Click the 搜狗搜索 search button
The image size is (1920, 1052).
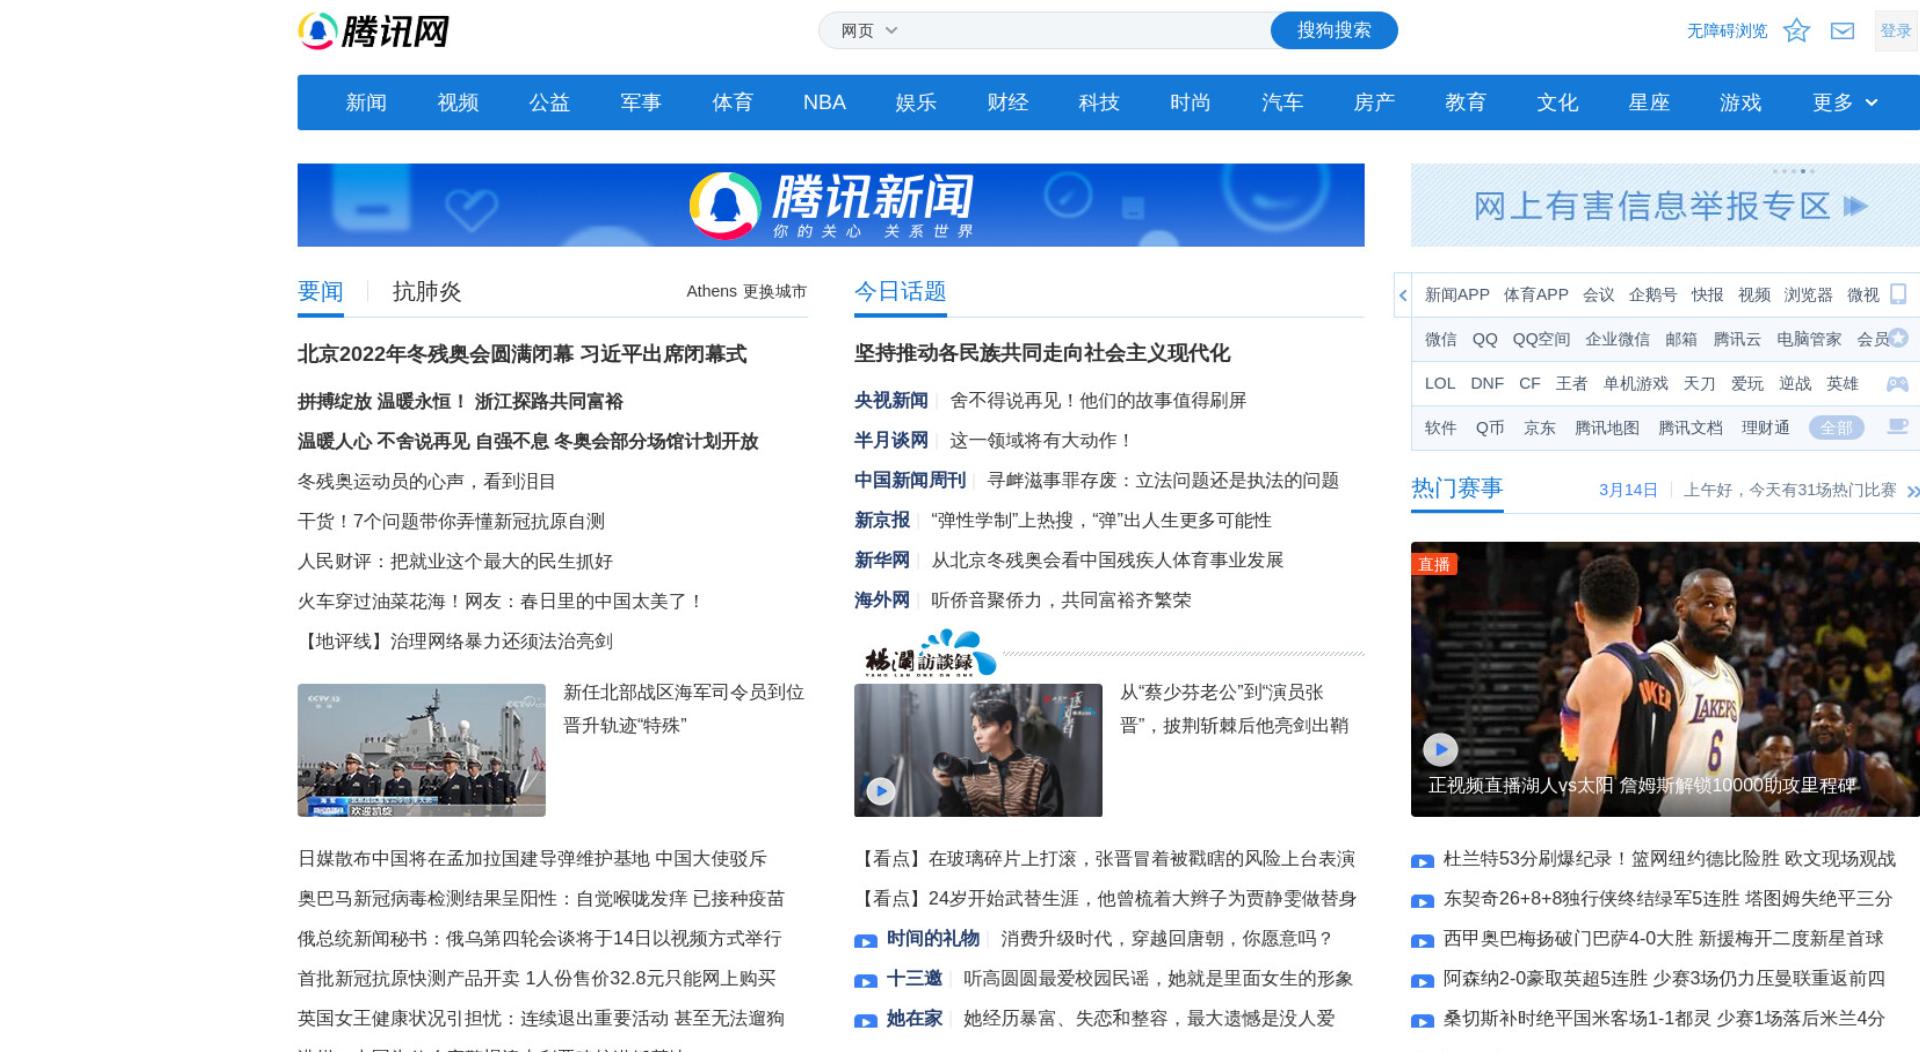(x=1334, y=30)
